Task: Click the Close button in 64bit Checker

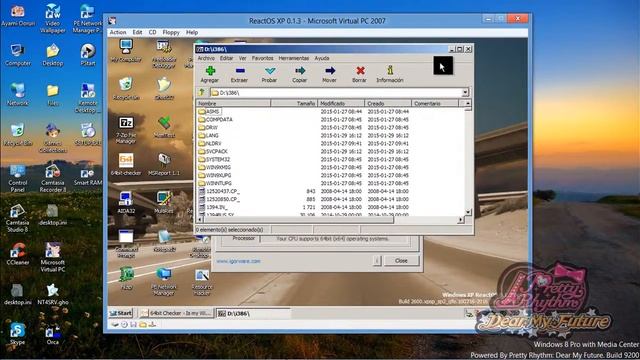Action: tap(401, 260)
